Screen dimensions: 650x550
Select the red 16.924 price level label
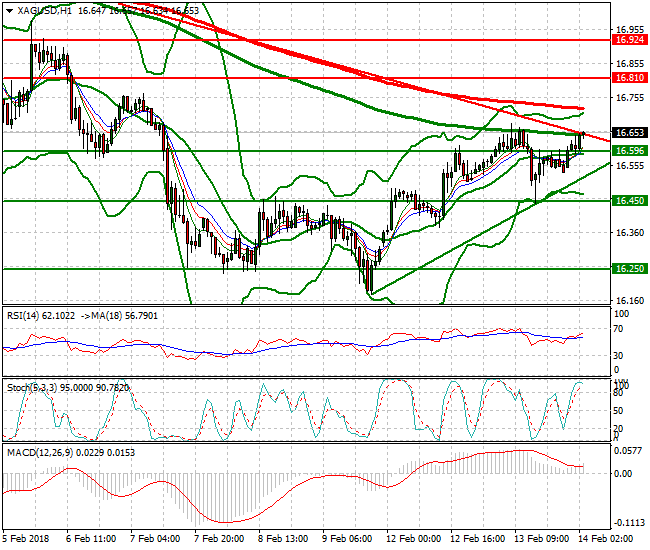(x=630, y=40)
